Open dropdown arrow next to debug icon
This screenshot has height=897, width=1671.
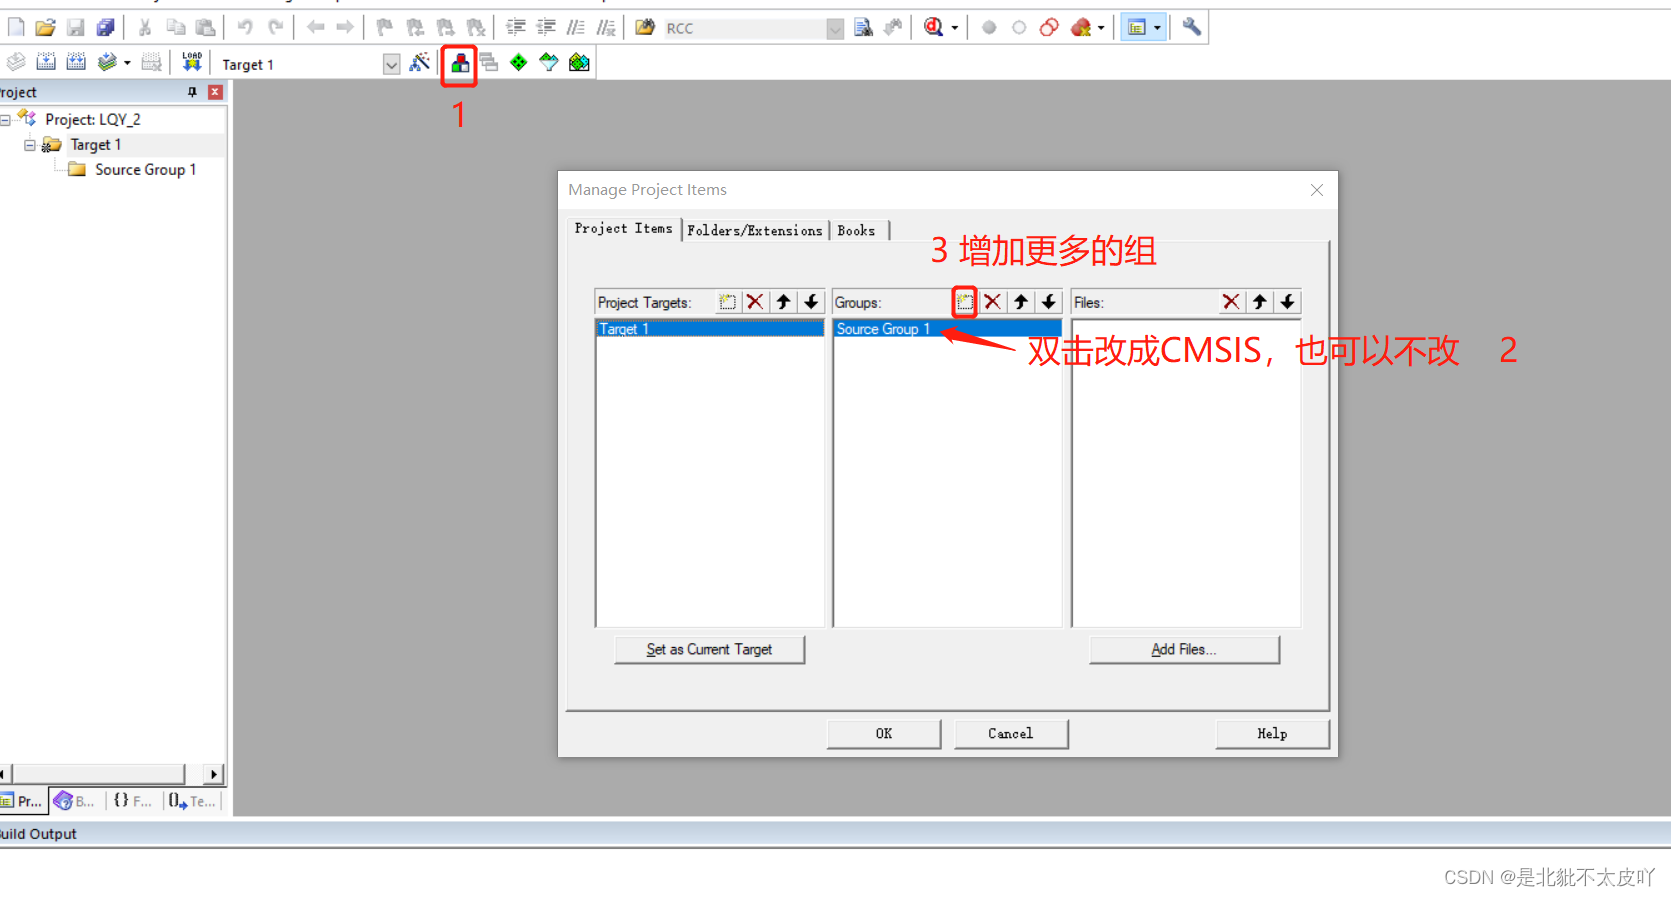(955, 28)
